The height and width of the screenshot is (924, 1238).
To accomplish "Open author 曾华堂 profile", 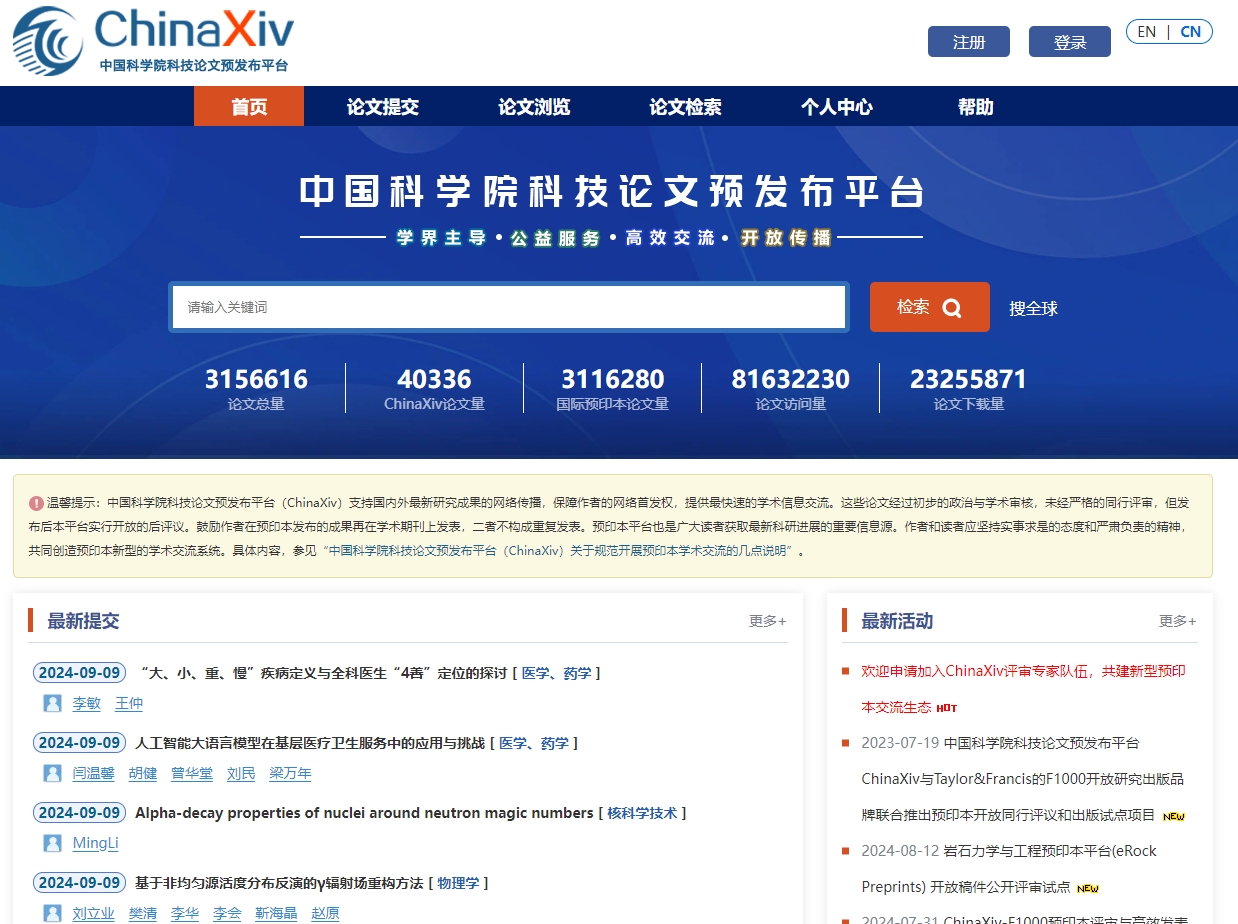I will [x=192, y=774].
